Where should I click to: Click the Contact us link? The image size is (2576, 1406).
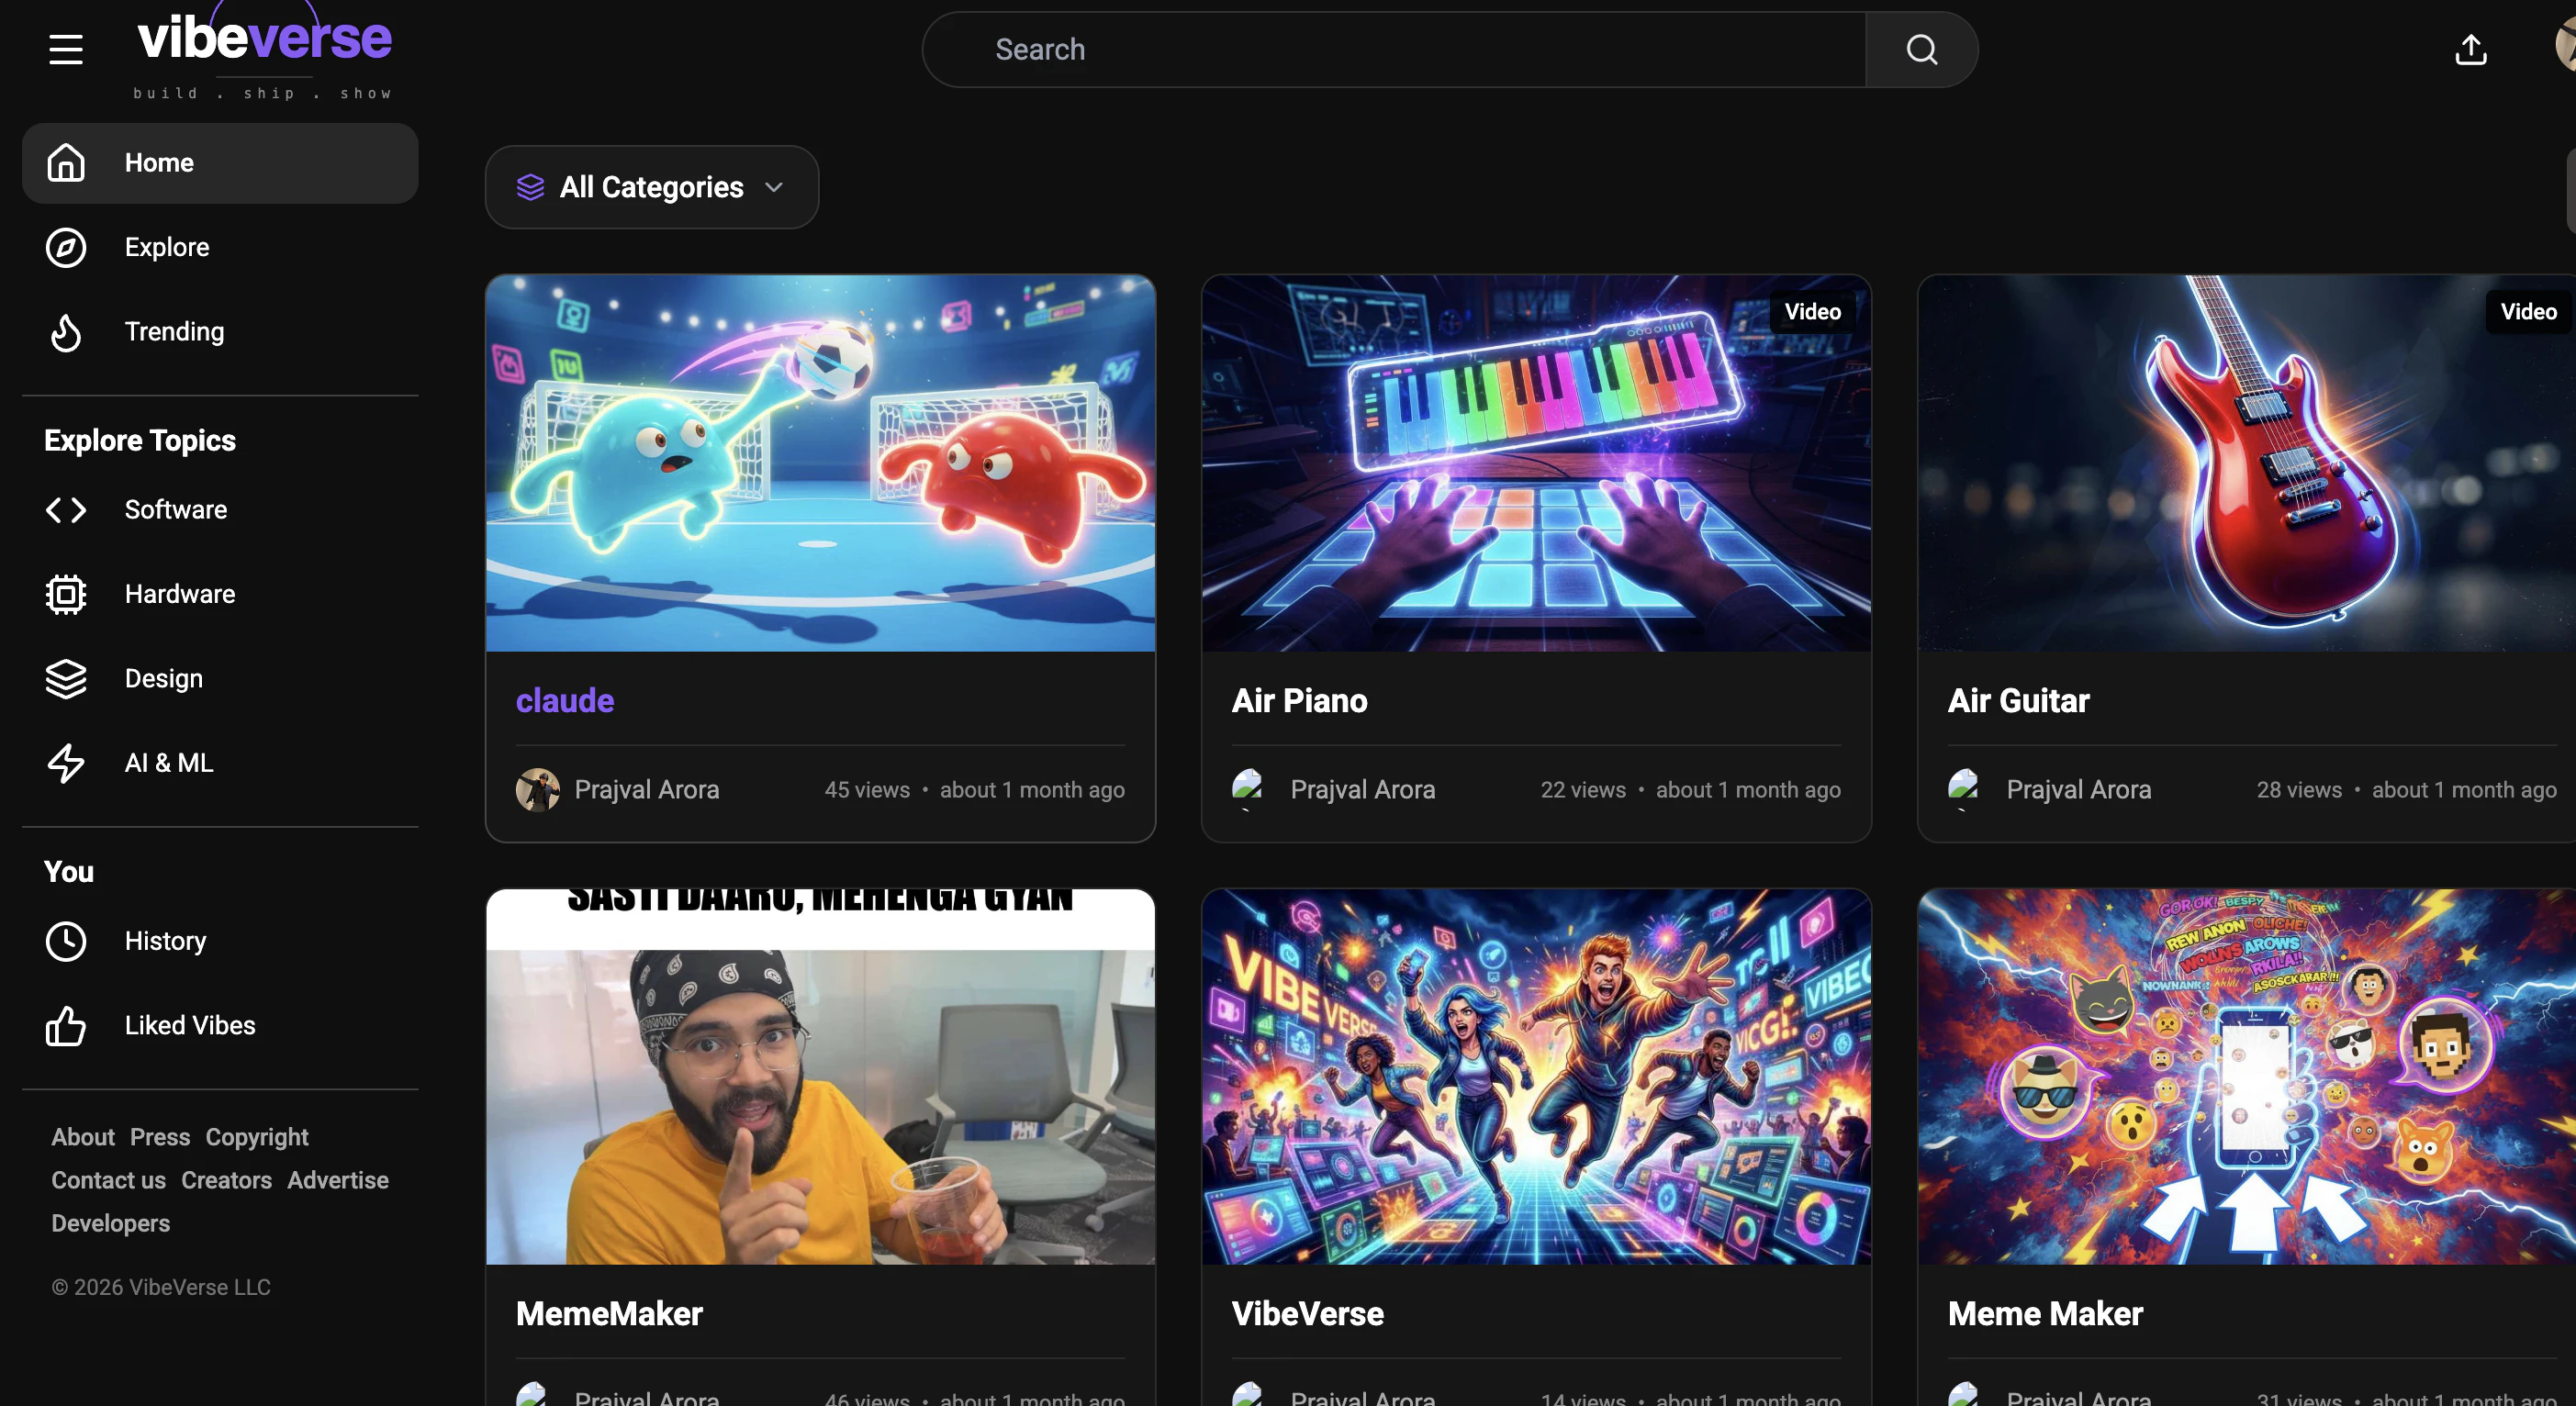109,1180
